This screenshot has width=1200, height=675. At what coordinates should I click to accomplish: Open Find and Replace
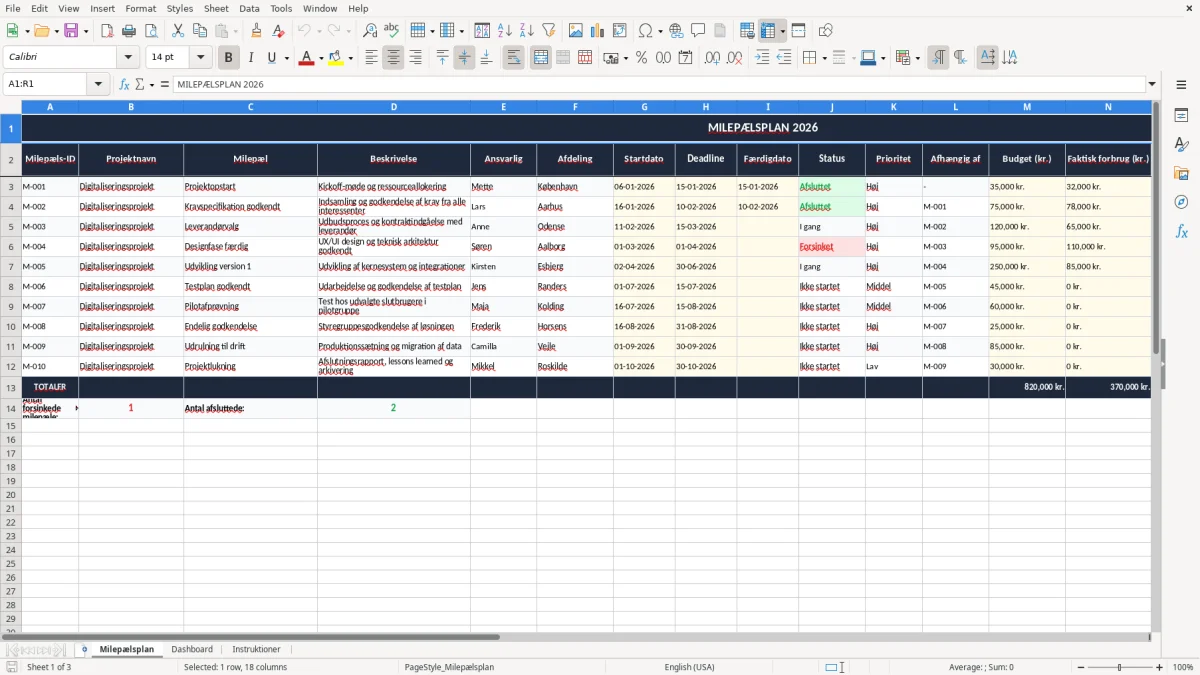click(x=370, y=31)
